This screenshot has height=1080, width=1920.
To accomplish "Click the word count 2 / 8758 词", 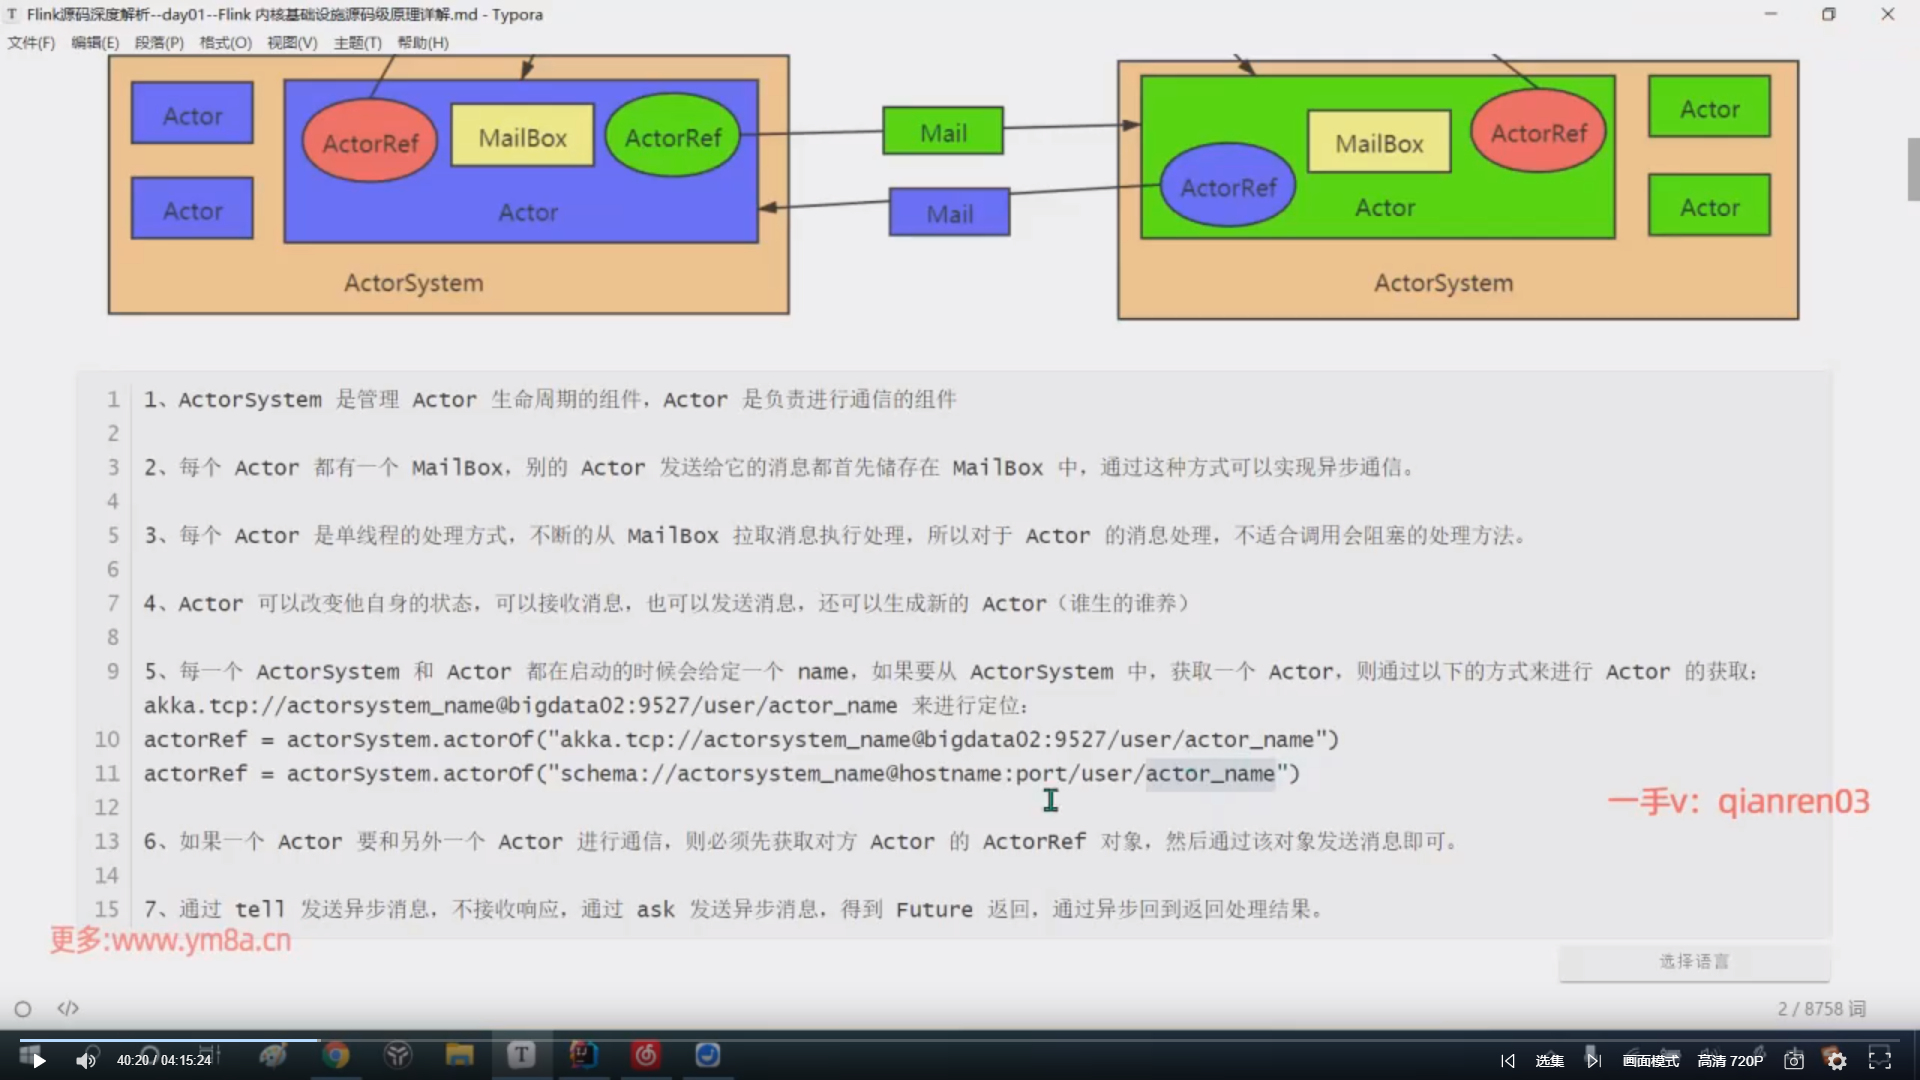I will coord(1821,1009).
